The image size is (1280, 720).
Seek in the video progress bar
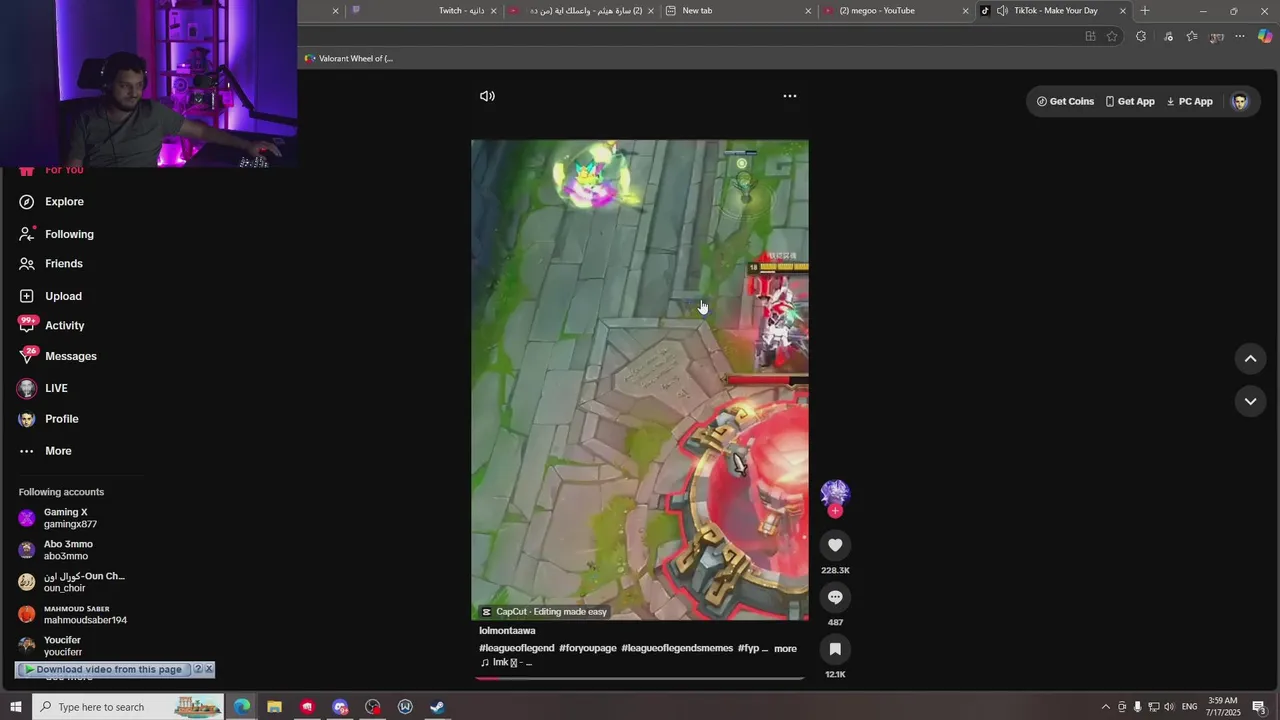[640, 678]
